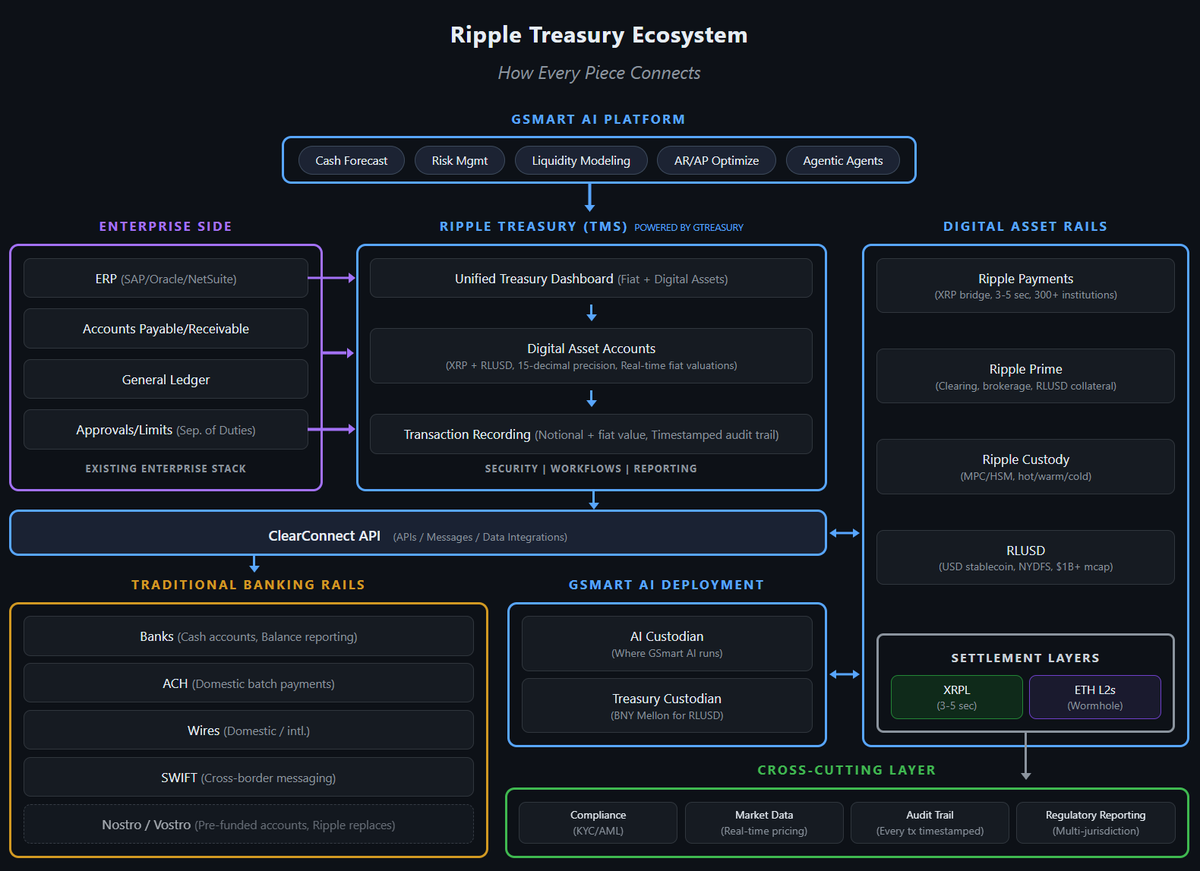This screenshot has width=1200, height=871.
Task: Select the Treasury Custodian box
Action: point(667,706)
